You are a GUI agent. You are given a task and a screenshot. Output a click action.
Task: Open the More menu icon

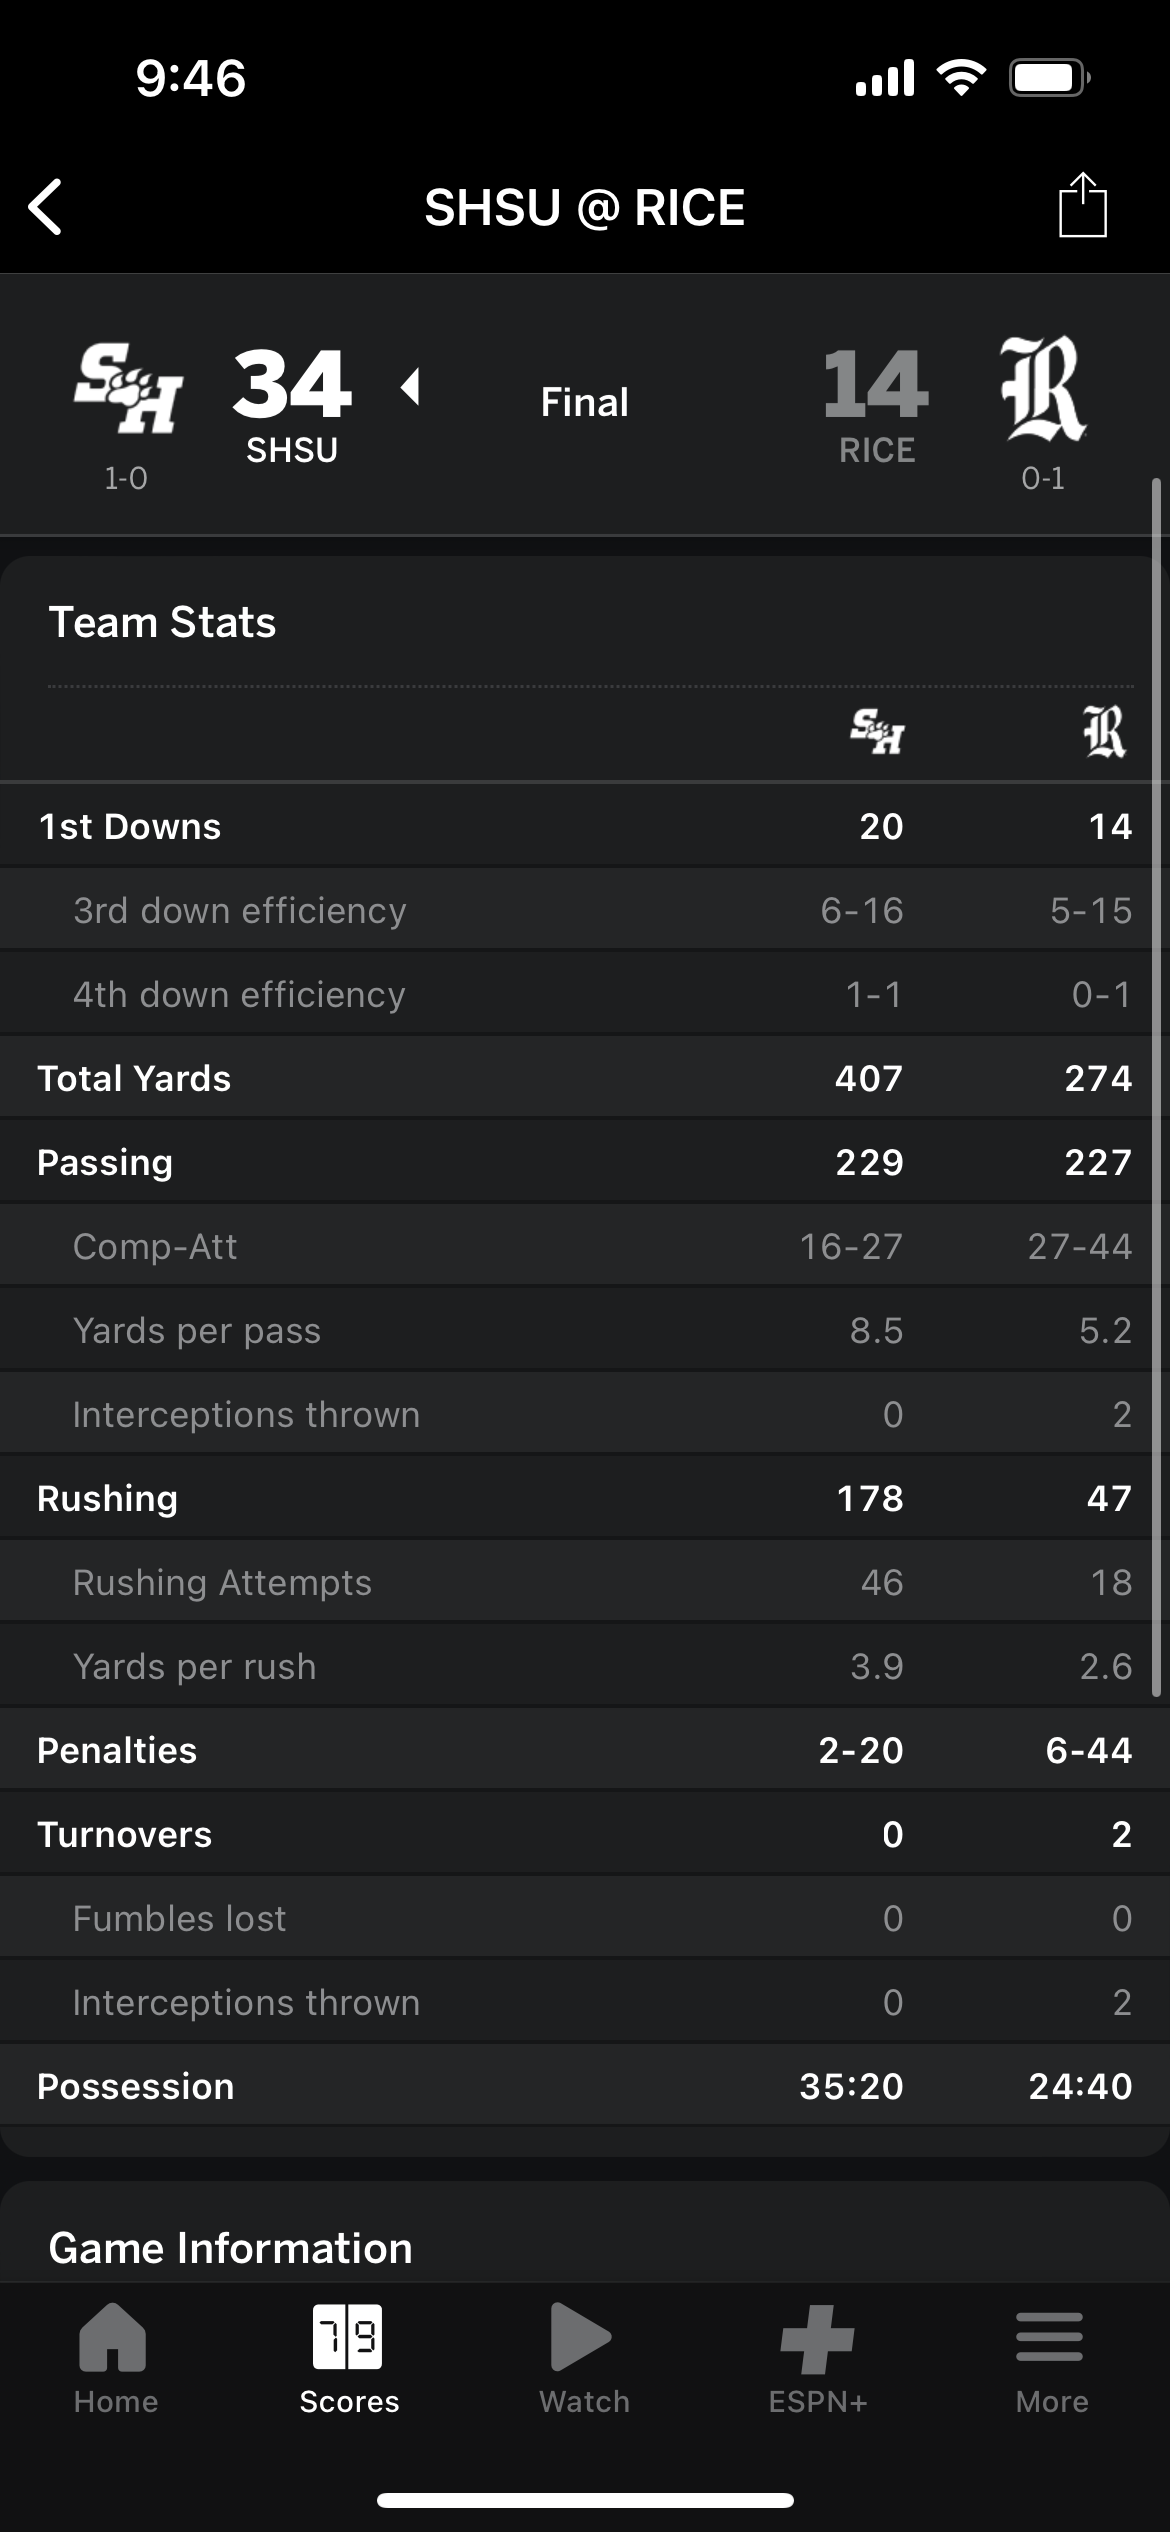(1050, 2337)
